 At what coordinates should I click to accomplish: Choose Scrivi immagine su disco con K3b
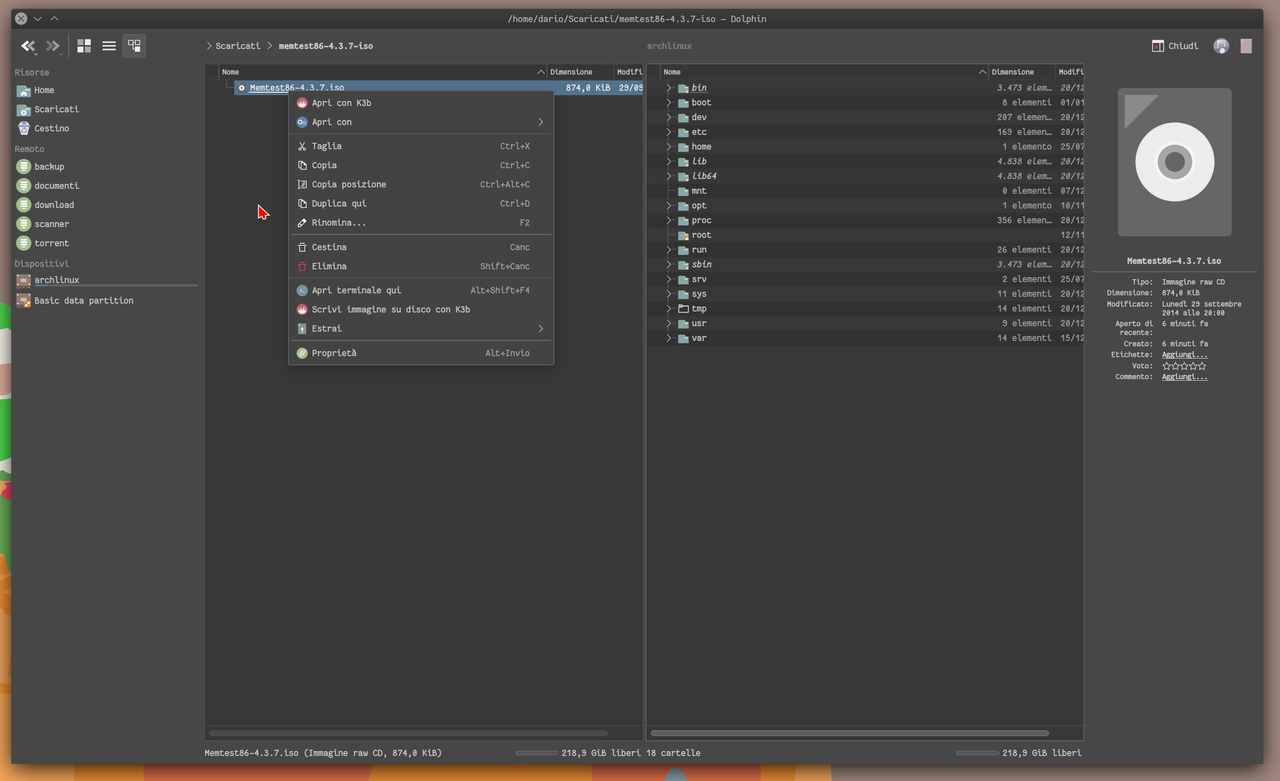pos(421,309)
